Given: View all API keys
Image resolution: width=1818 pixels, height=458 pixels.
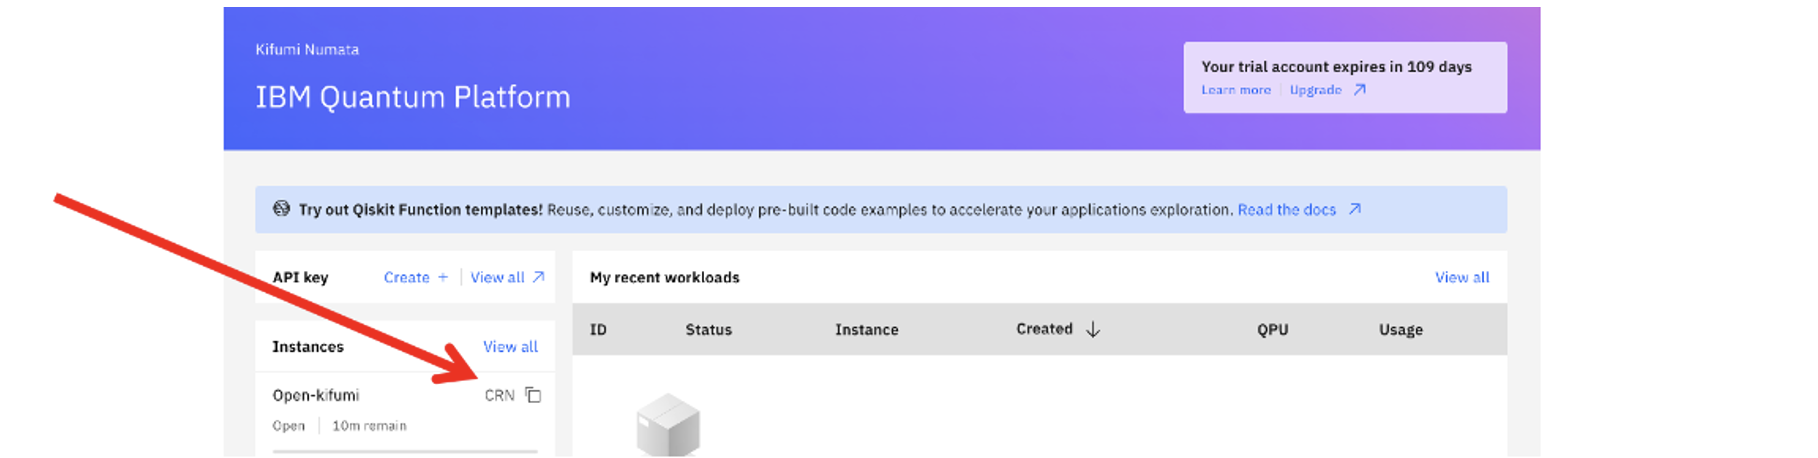Looking at the screenshot, I should click(497, 277).
